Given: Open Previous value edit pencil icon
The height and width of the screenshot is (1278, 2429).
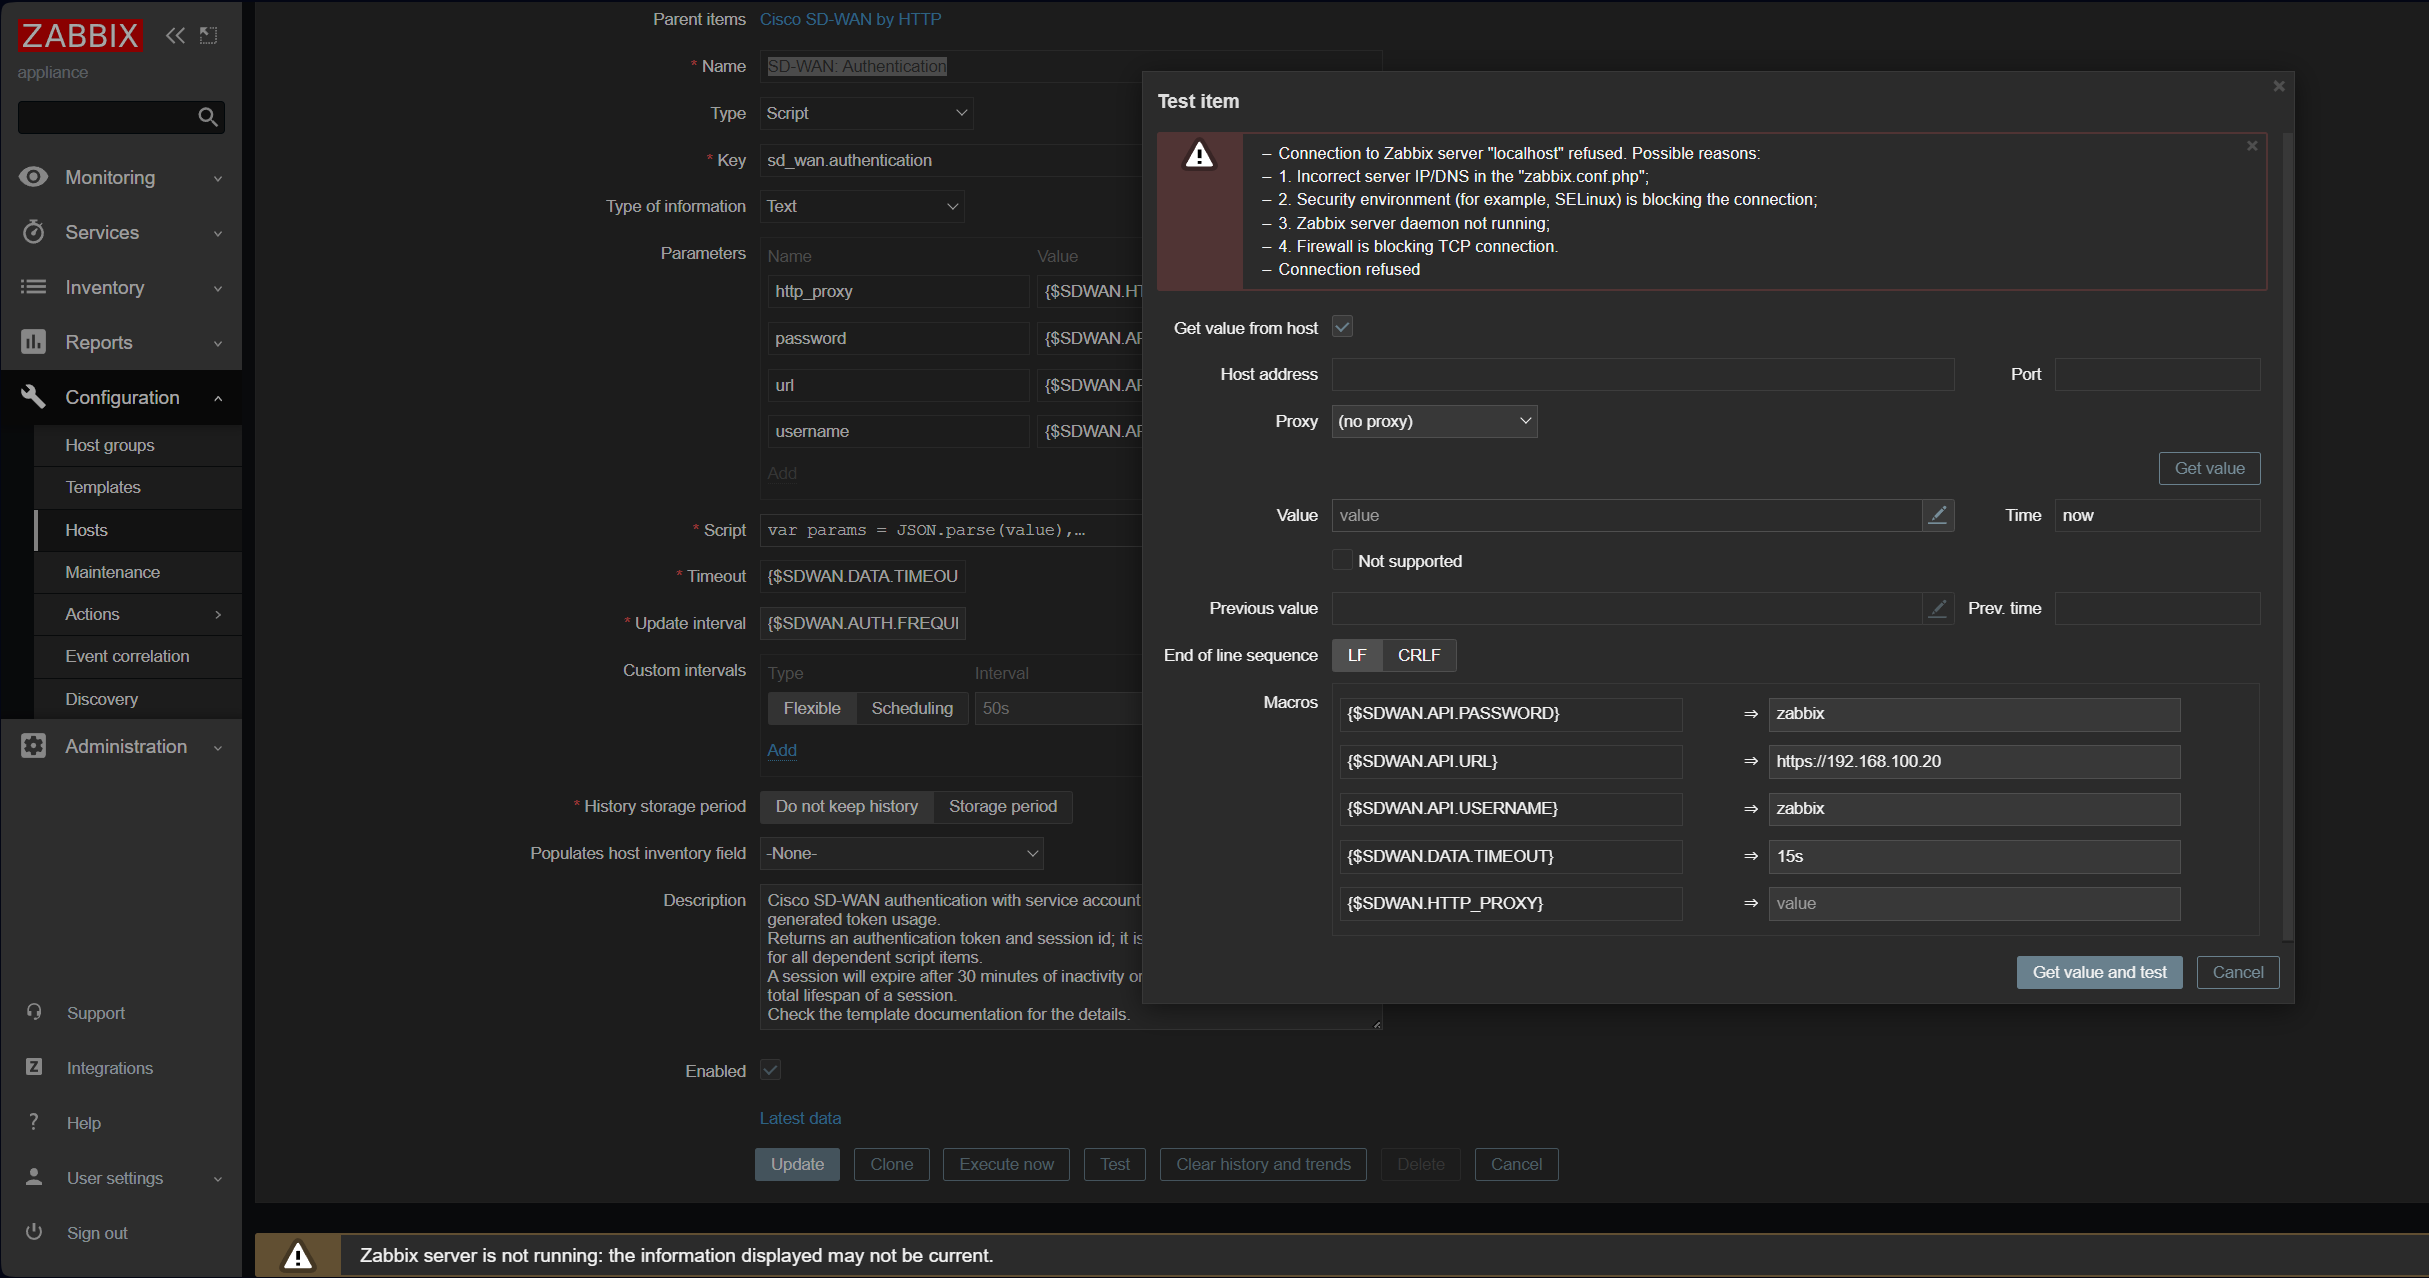Looking at the screenshot, I should (1937, 608).
